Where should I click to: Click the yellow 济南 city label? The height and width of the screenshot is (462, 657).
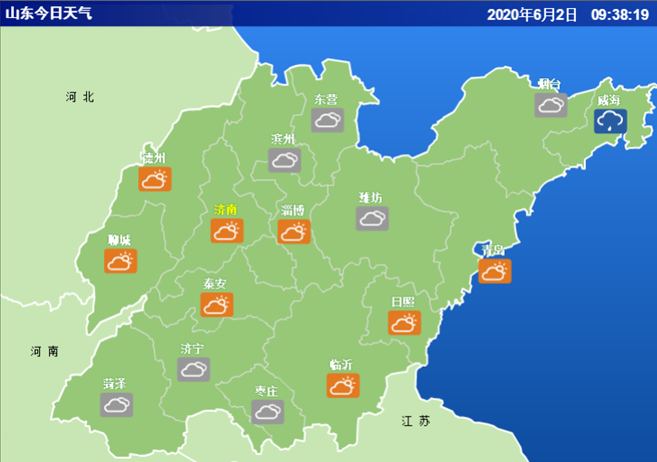point(226,209)
